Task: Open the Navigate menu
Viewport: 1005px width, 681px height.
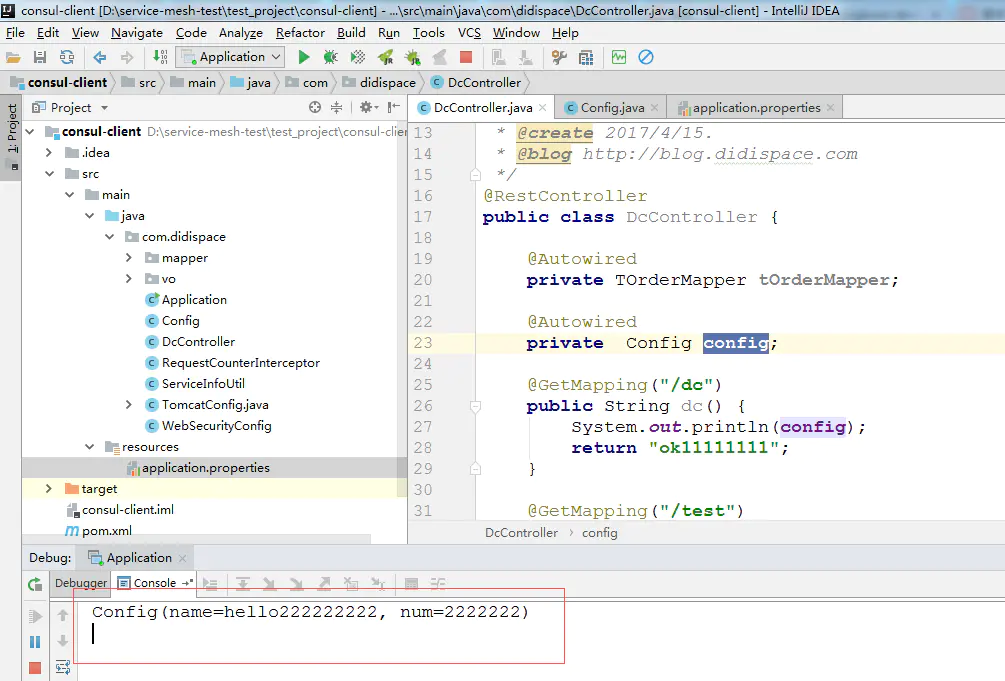Action: coord(137,33)
